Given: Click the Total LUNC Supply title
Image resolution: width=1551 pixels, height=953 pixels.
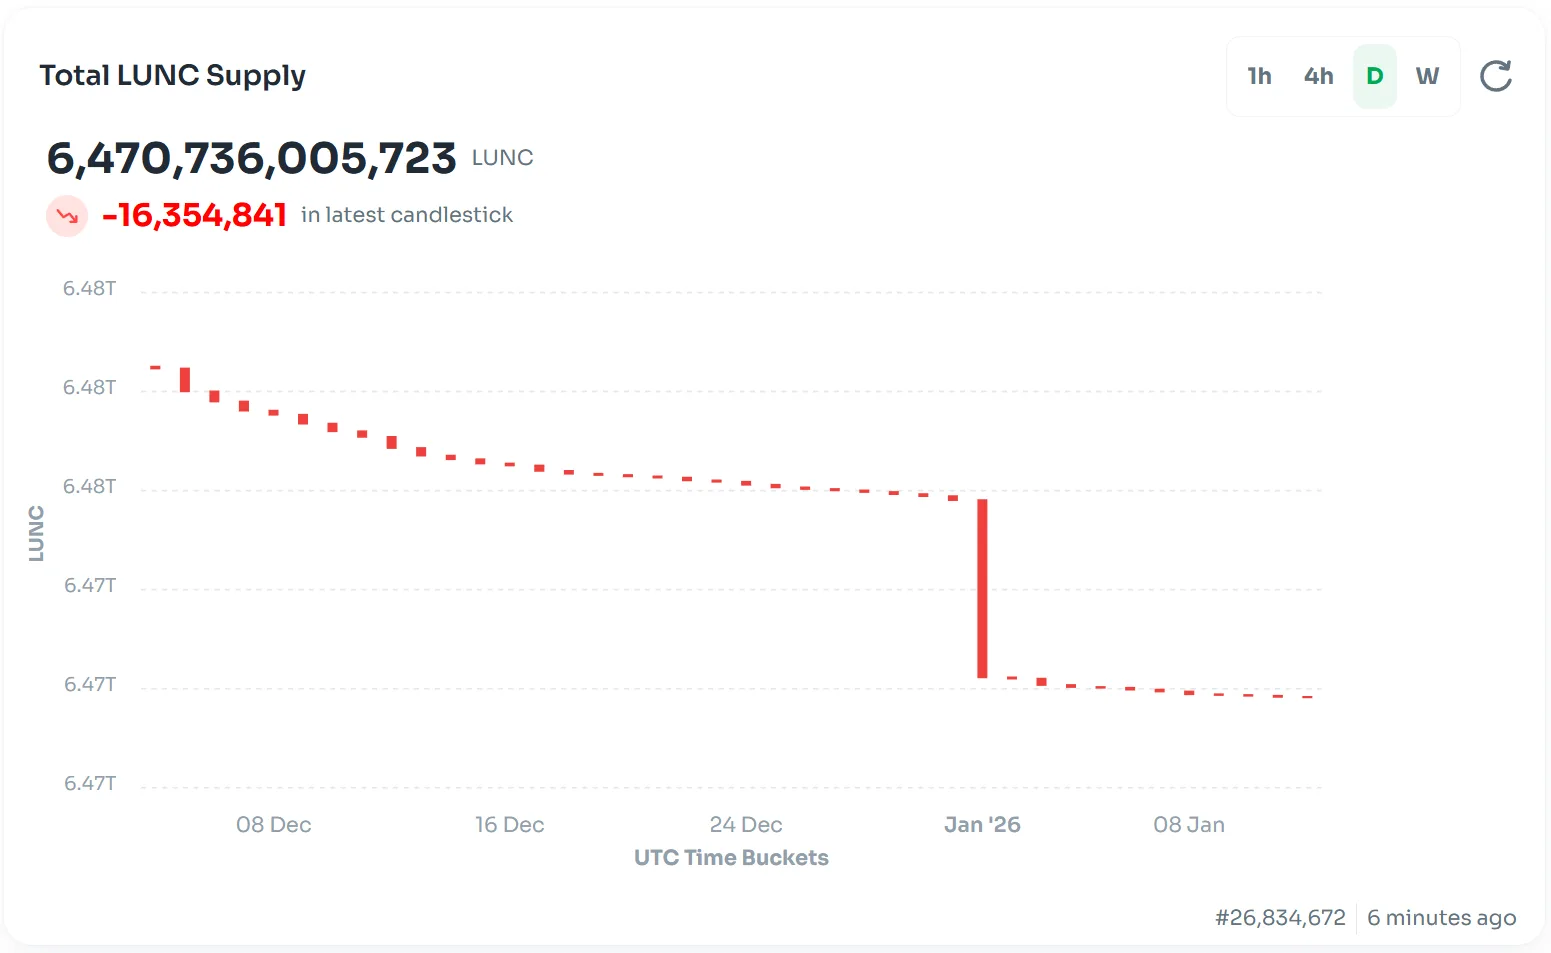Looking at the screenshot, I should pyautogui.click(x=172, y=75).
